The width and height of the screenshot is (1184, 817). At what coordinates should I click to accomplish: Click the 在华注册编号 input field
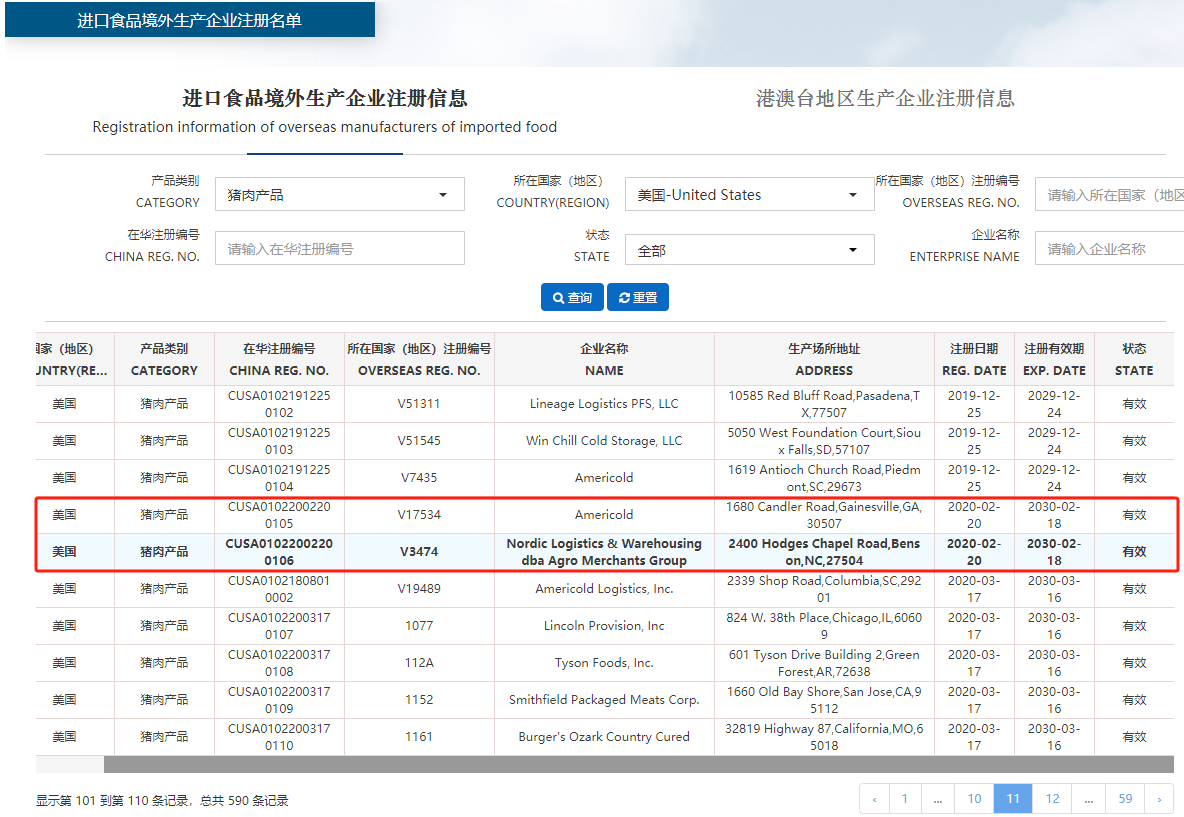coord(340,249)
